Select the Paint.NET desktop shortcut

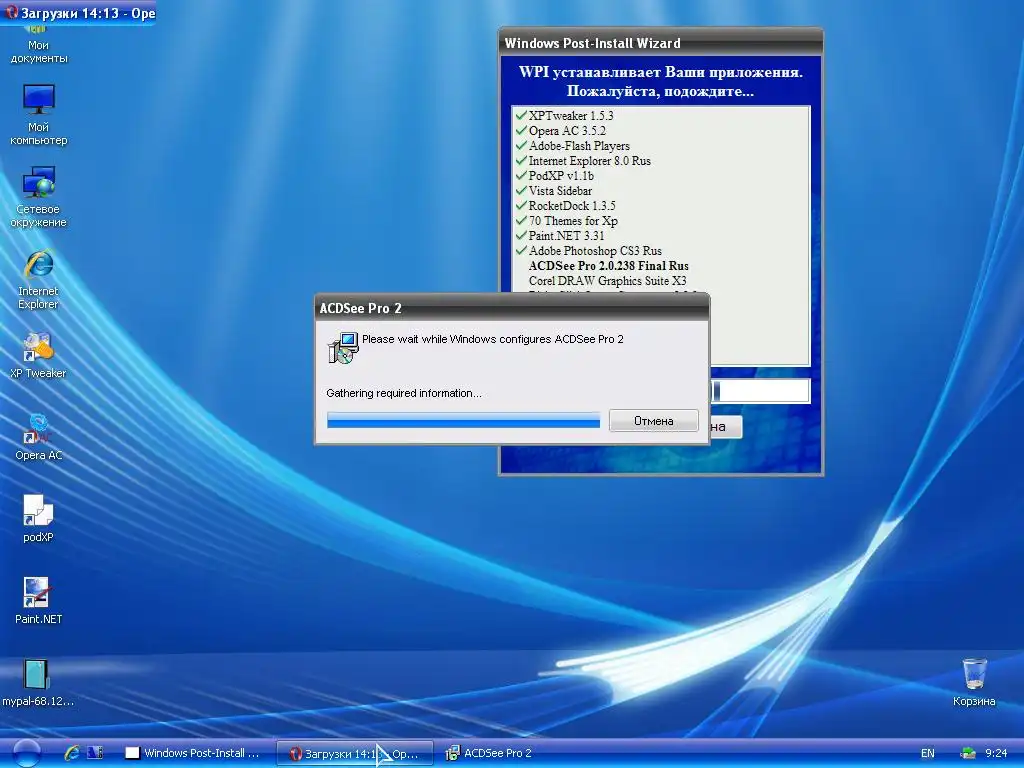tap(38, 601)
